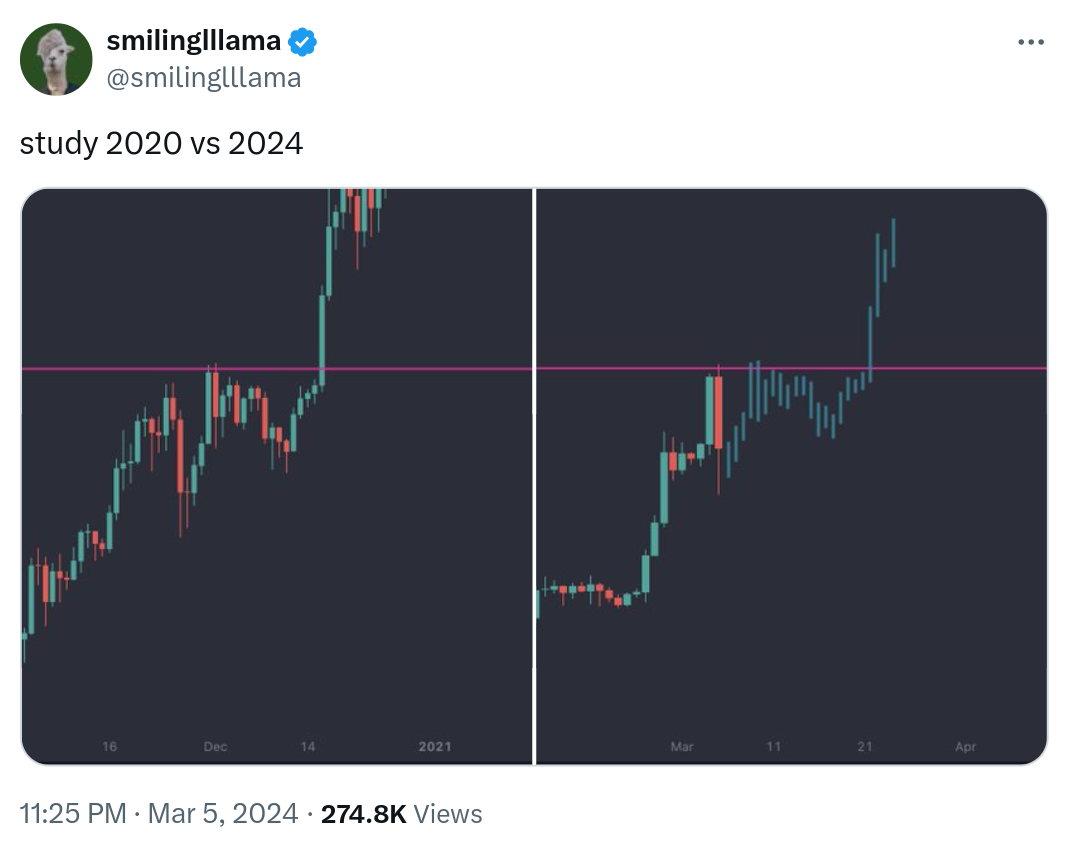Click the blue verified checkmark badge
This screenshot has height=850, width=1070.
(x=302, y=42)
